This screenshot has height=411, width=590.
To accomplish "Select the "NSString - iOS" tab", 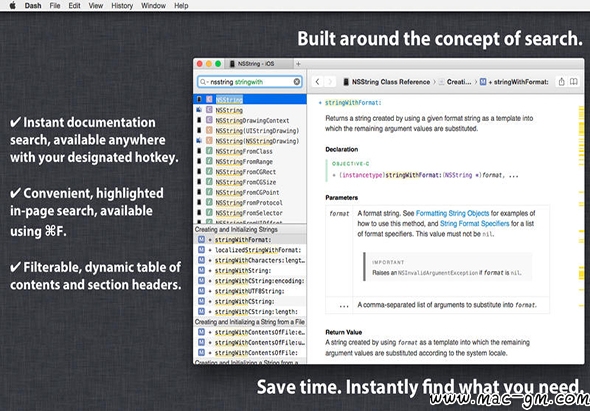I will click(259, 64).
